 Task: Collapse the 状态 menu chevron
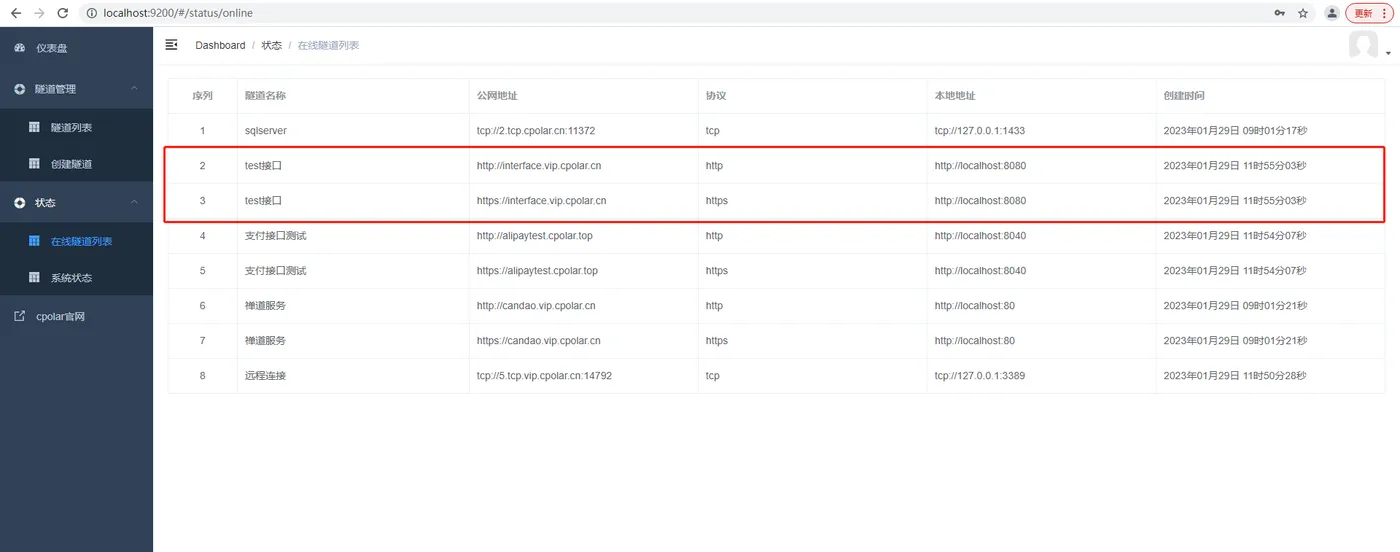(x=134, y=203)
